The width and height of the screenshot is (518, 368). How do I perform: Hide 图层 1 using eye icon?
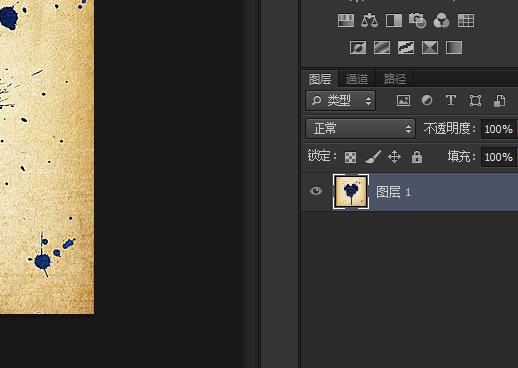pyautogui.click(x=316, y=191)
